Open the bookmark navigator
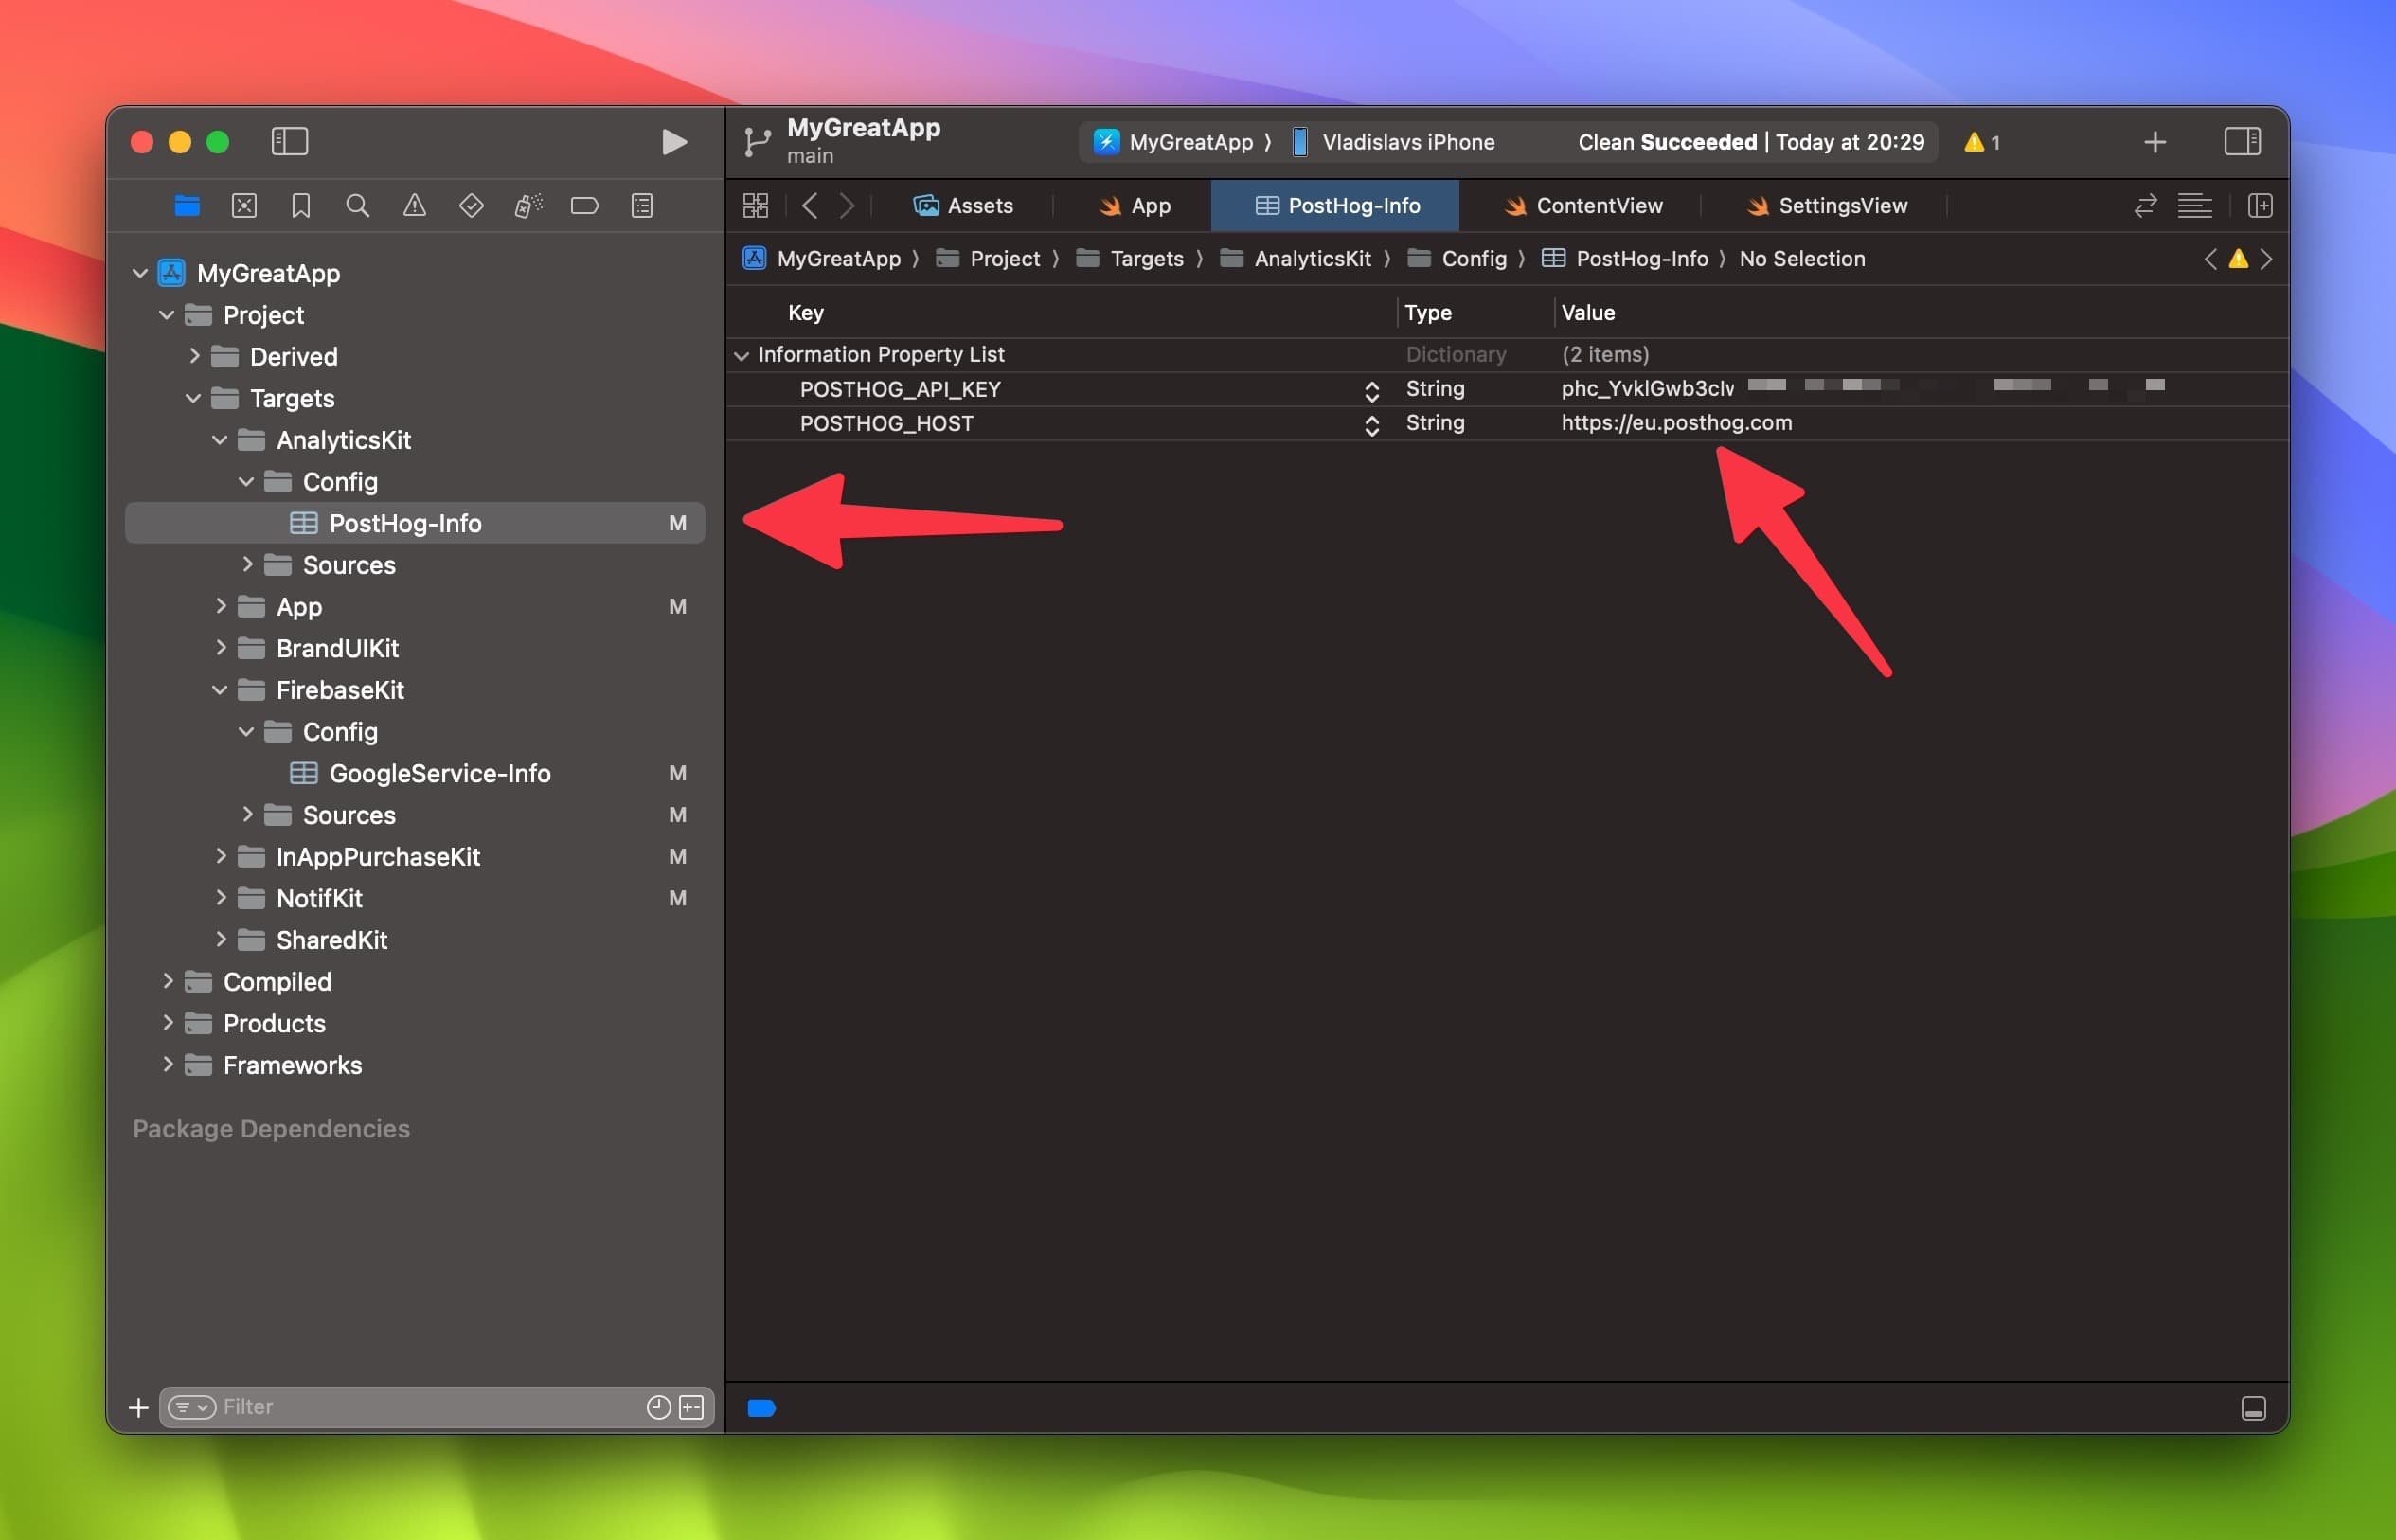The image size is (2396, 1540). tap(301, 206)
